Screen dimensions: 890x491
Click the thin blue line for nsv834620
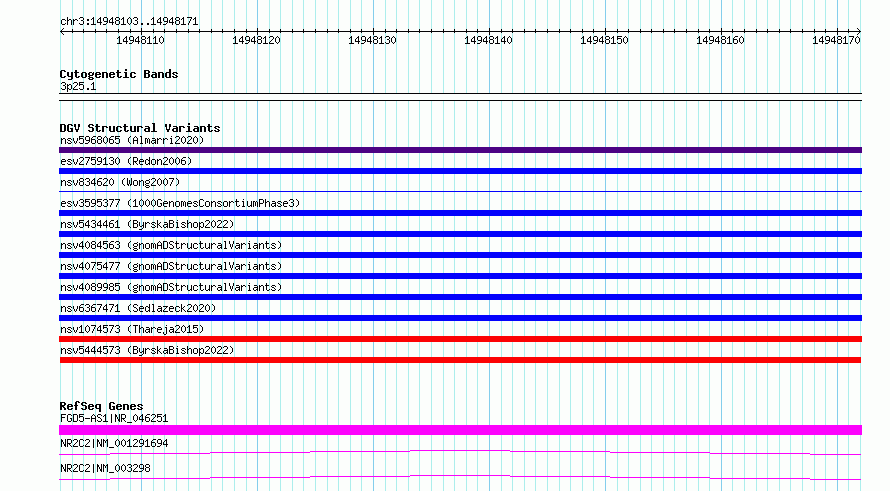(x=460, y=191)
